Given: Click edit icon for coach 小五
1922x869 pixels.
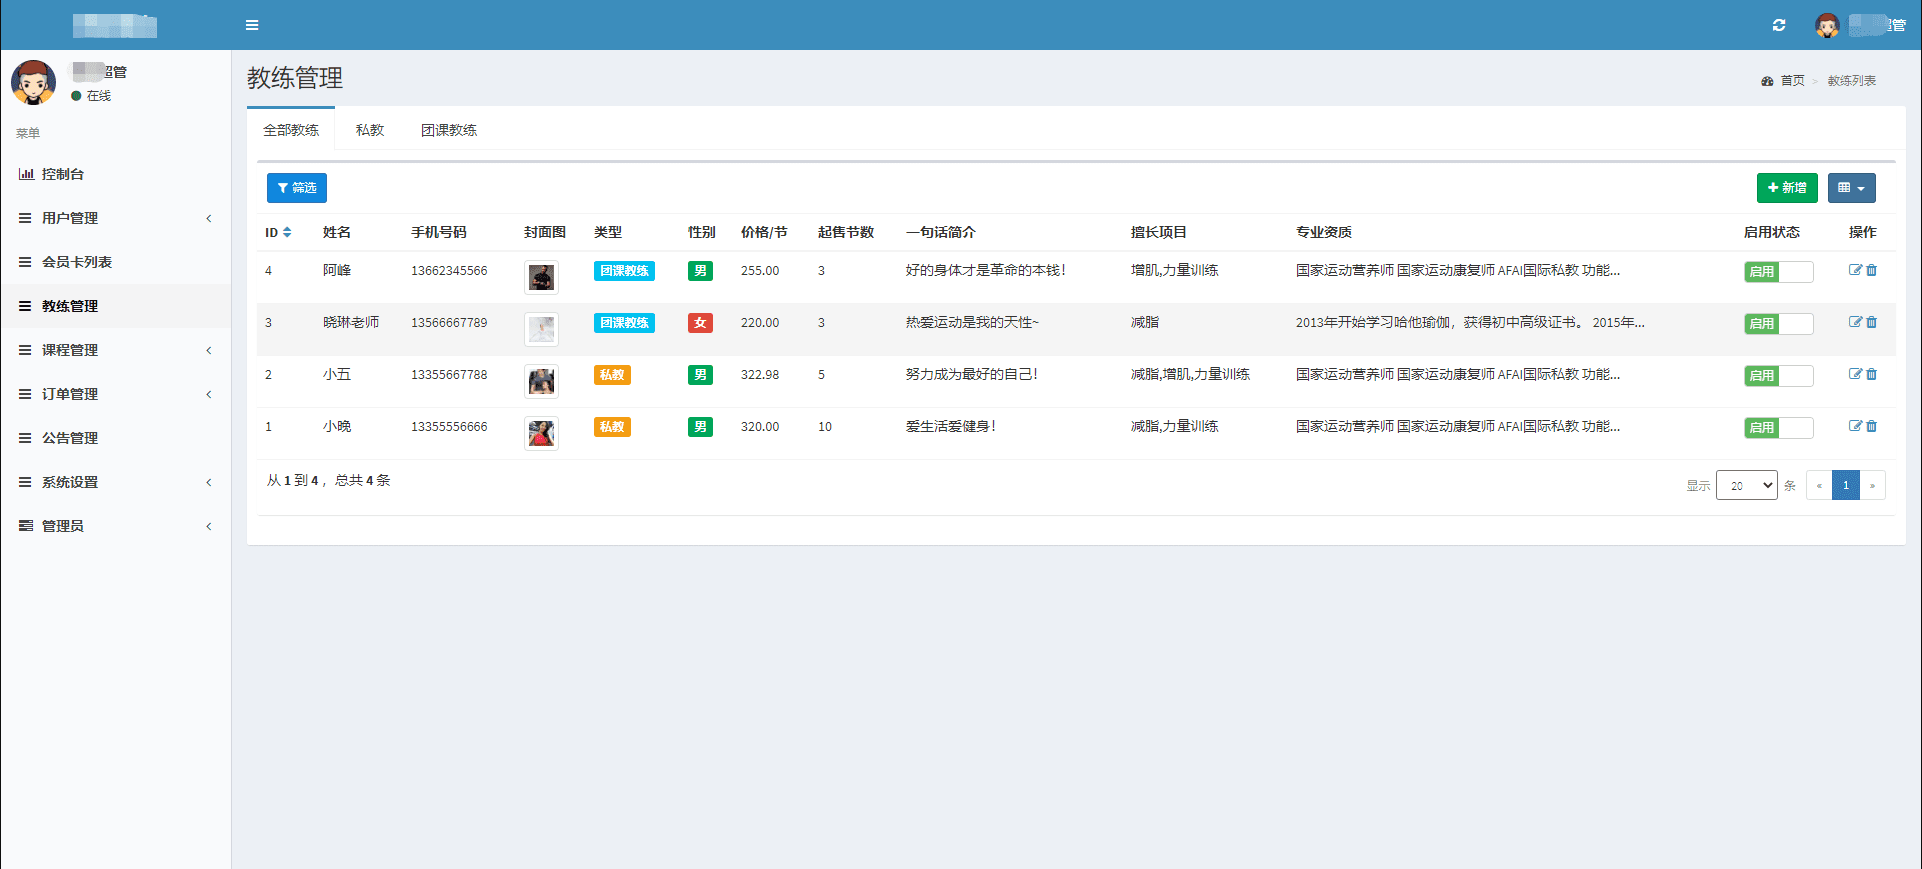Looking at the screenshot, I should pyautogui.click(x=1855, y=374).
